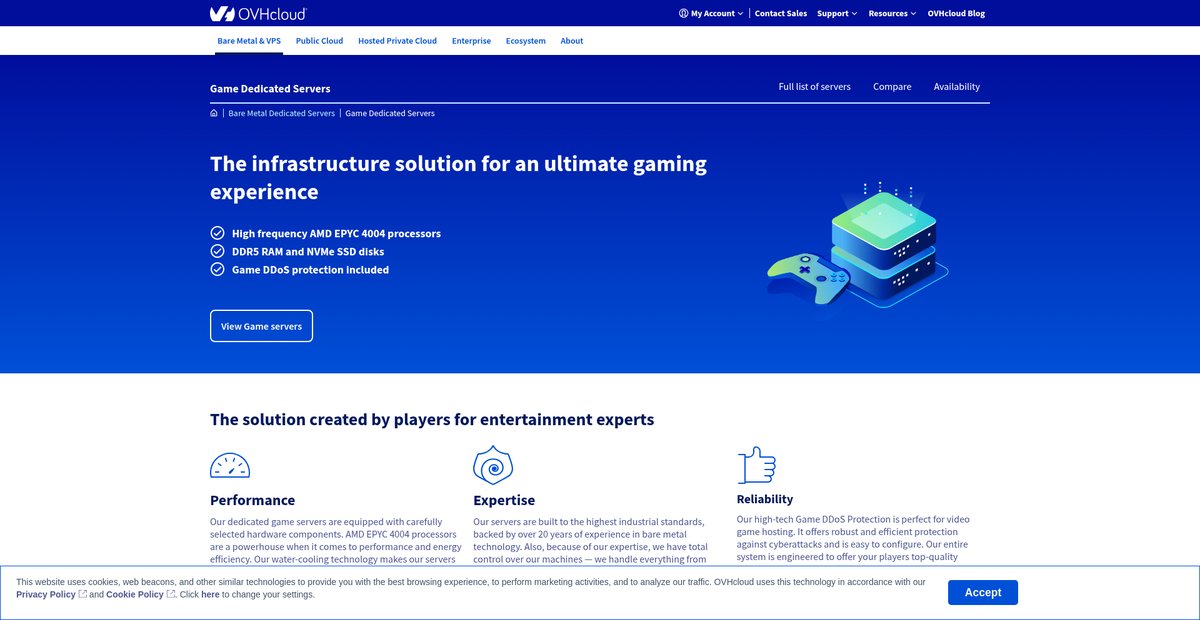Open the Cookie Policy link
The image size is (1200, 620).
tap(135, 594)
